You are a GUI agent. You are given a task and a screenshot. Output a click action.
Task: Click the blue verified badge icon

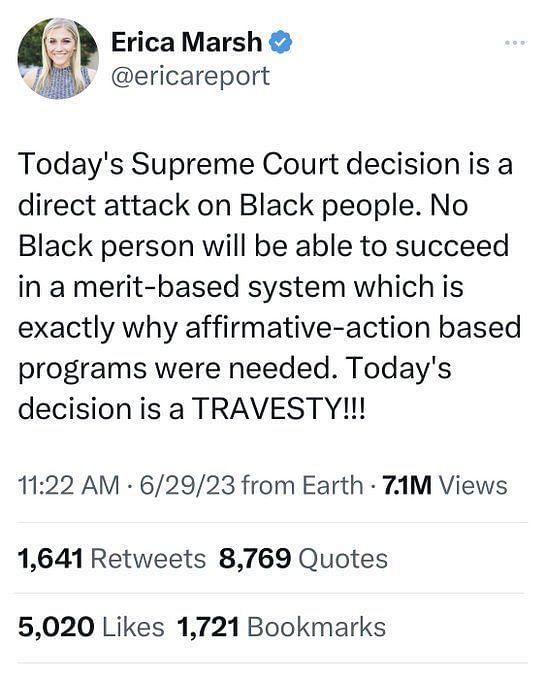point(281,42)
